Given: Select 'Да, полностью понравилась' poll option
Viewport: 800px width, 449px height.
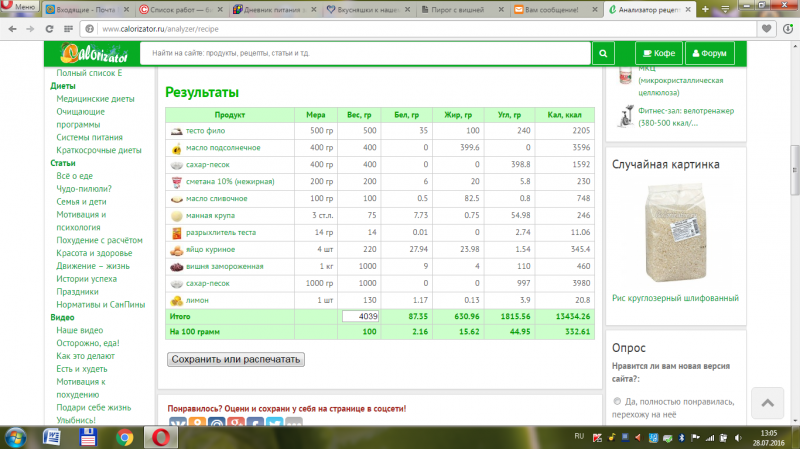Looking at the screenshot, I should (x=617, y=401).
